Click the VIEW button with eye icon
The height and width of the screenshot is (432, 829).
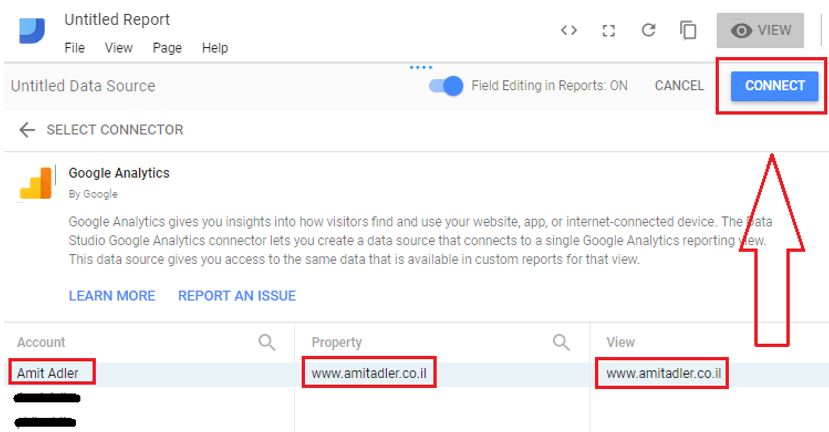coord(761,30)
